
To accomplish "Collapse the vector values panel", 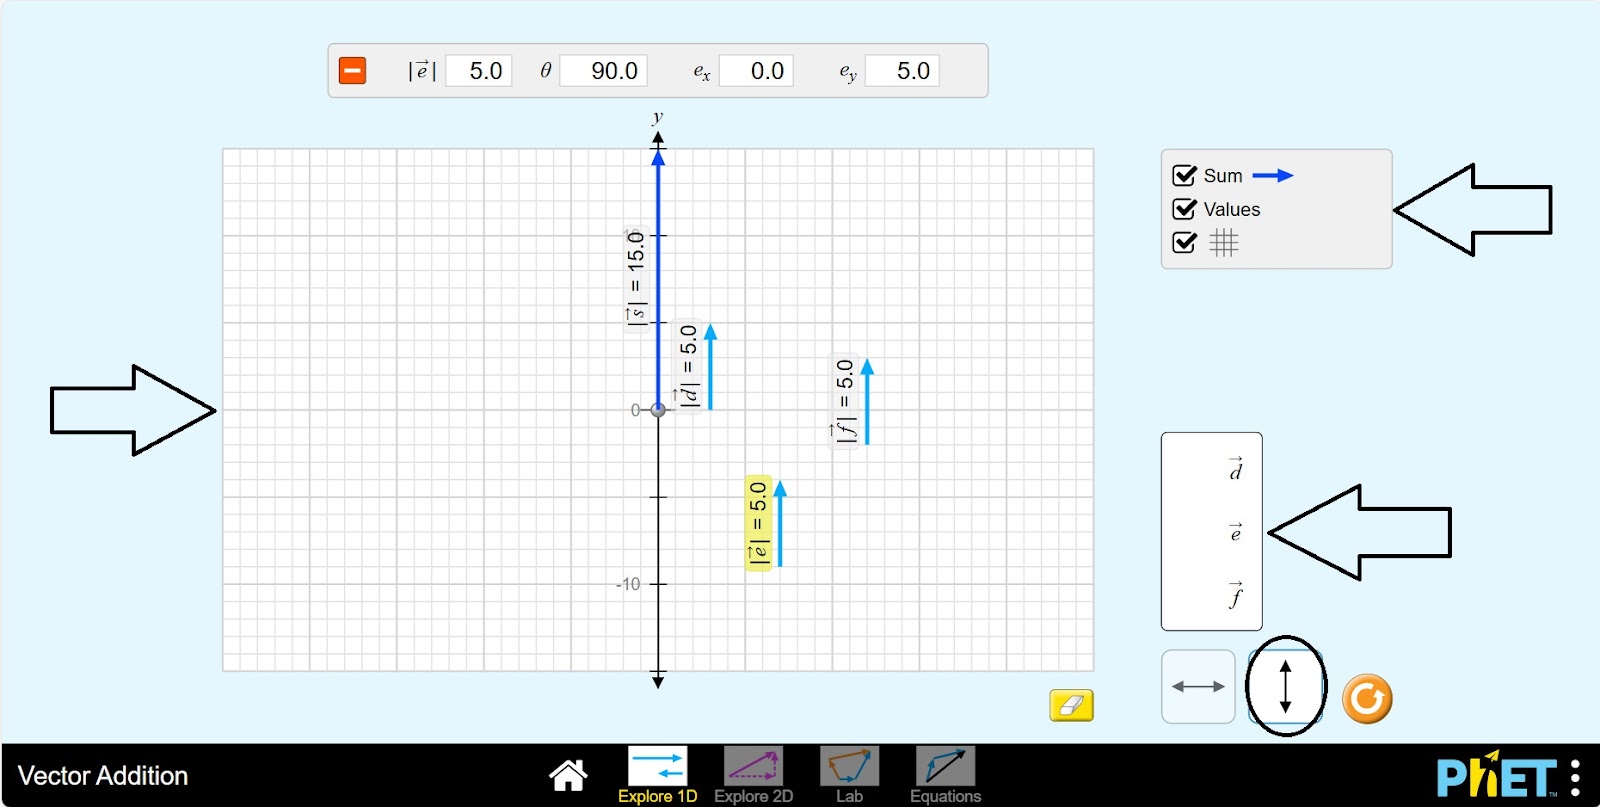I will (x=352, y=71).
